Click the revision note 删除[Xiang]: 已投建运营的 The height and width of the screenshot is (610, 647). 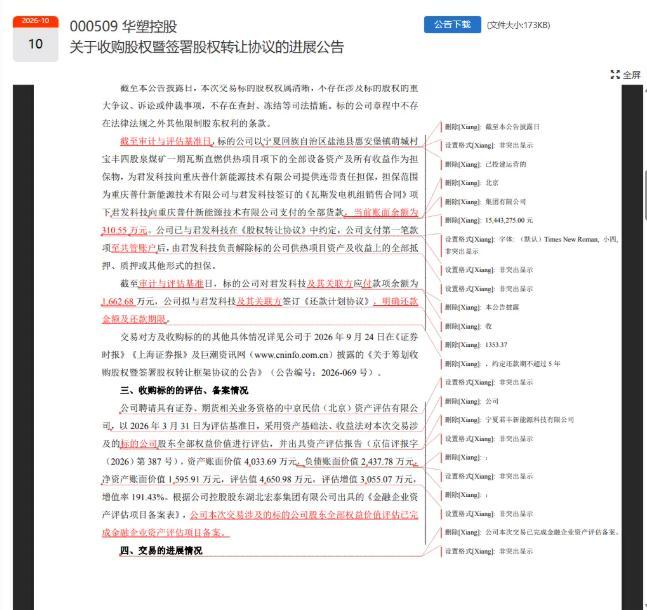(x=485, y=164)
